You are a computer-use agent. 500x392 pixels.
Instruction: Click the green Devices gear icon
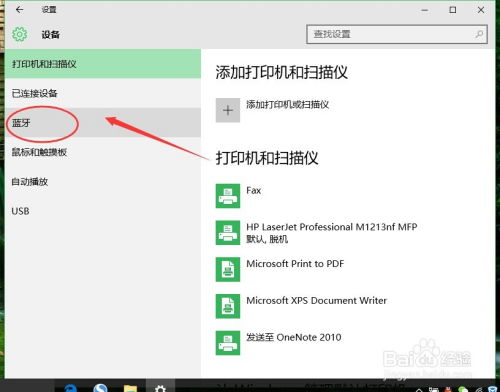(20, 34)
